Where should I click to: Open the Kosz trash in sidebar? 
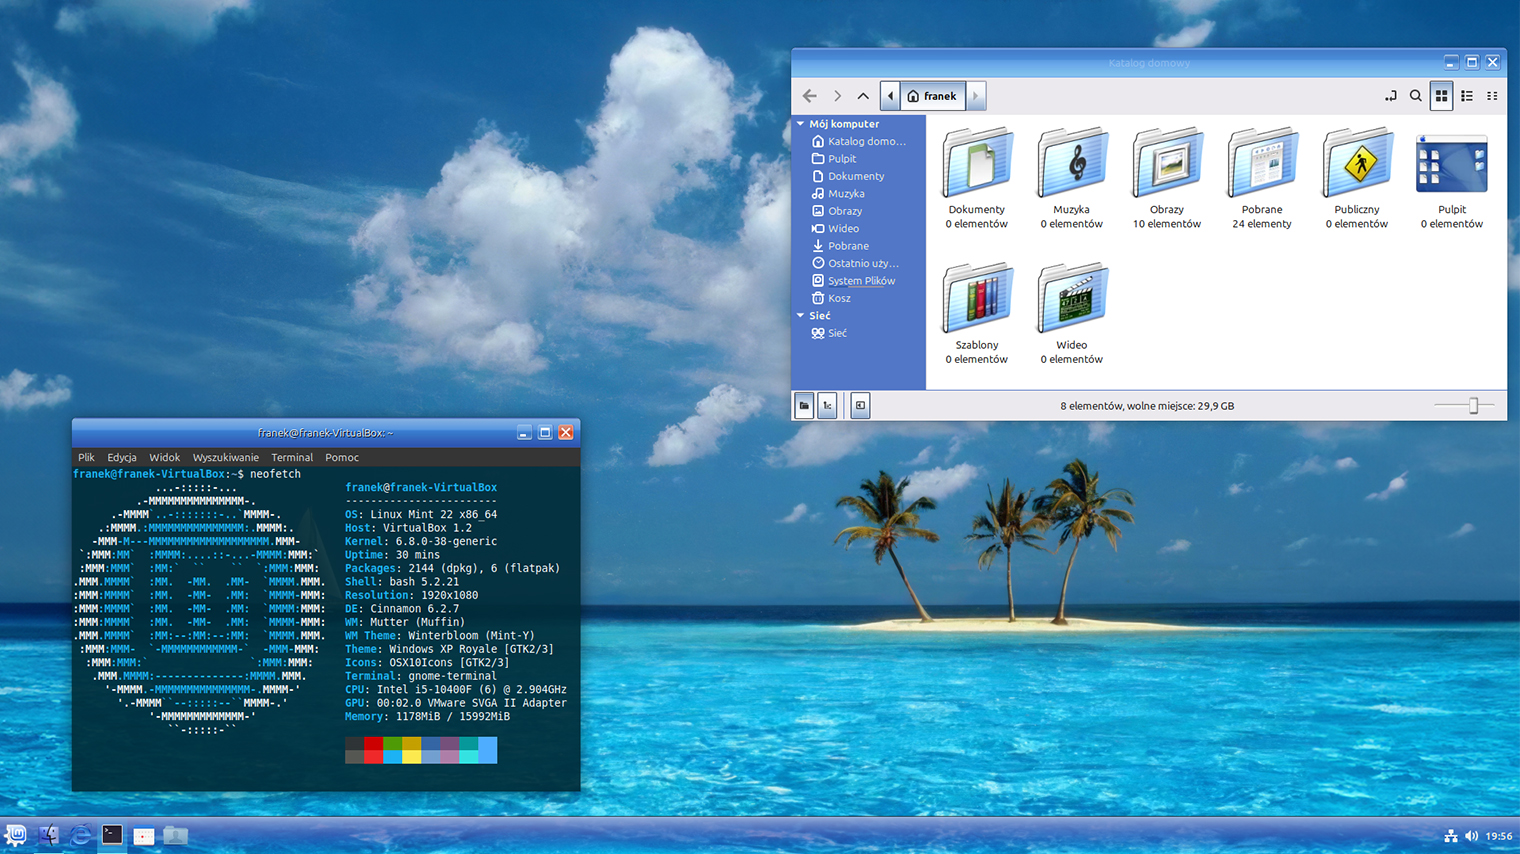839,298
